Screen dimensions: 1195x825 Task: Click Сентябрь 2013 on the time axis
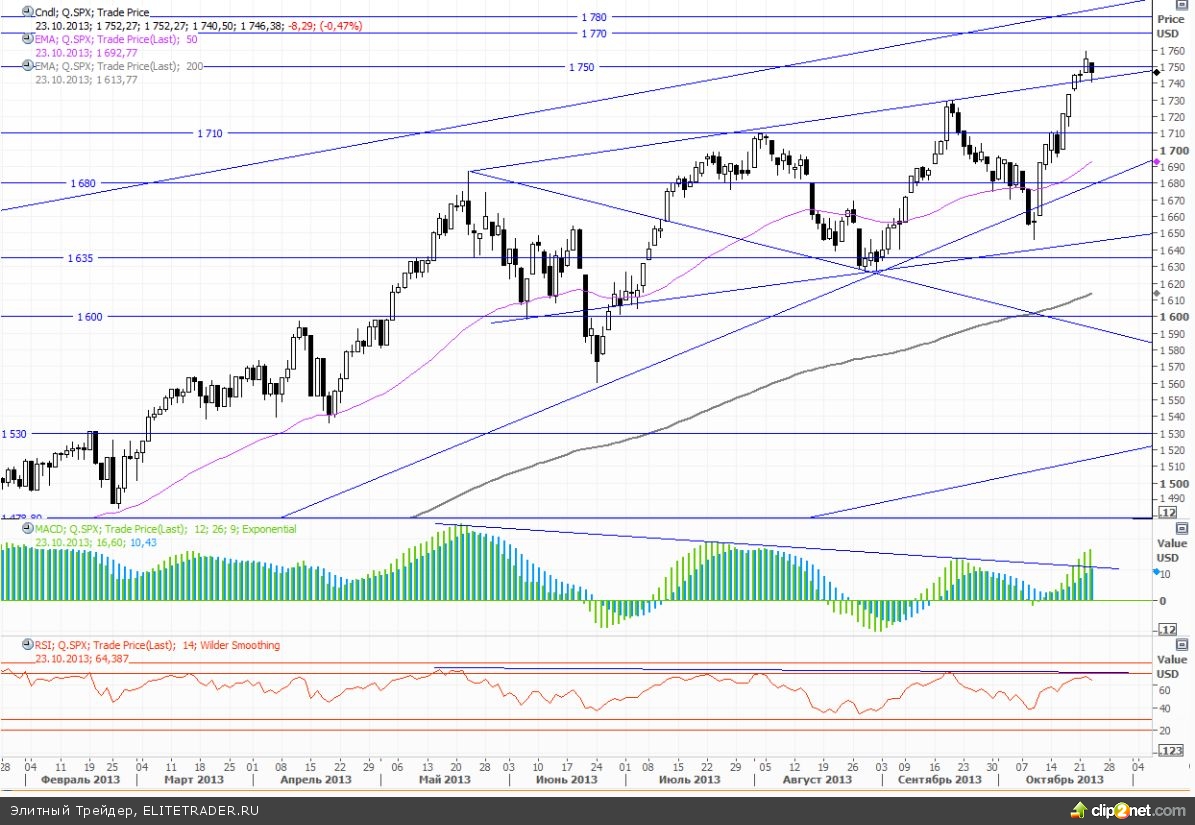[x=940, y=779]
